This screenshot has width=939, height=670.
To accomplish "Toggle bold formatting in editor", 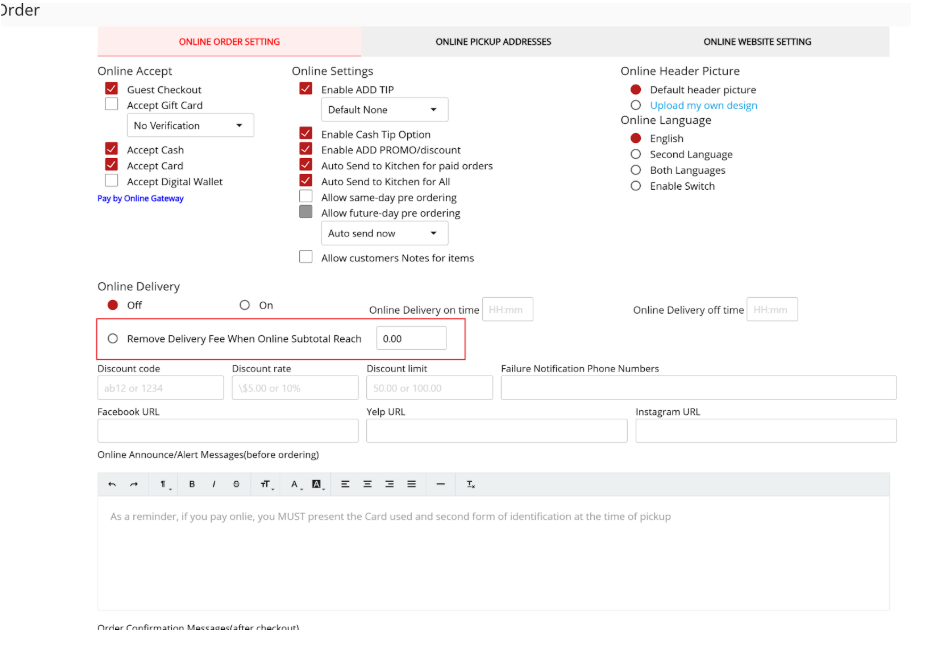I will click(x=192, y=484).
